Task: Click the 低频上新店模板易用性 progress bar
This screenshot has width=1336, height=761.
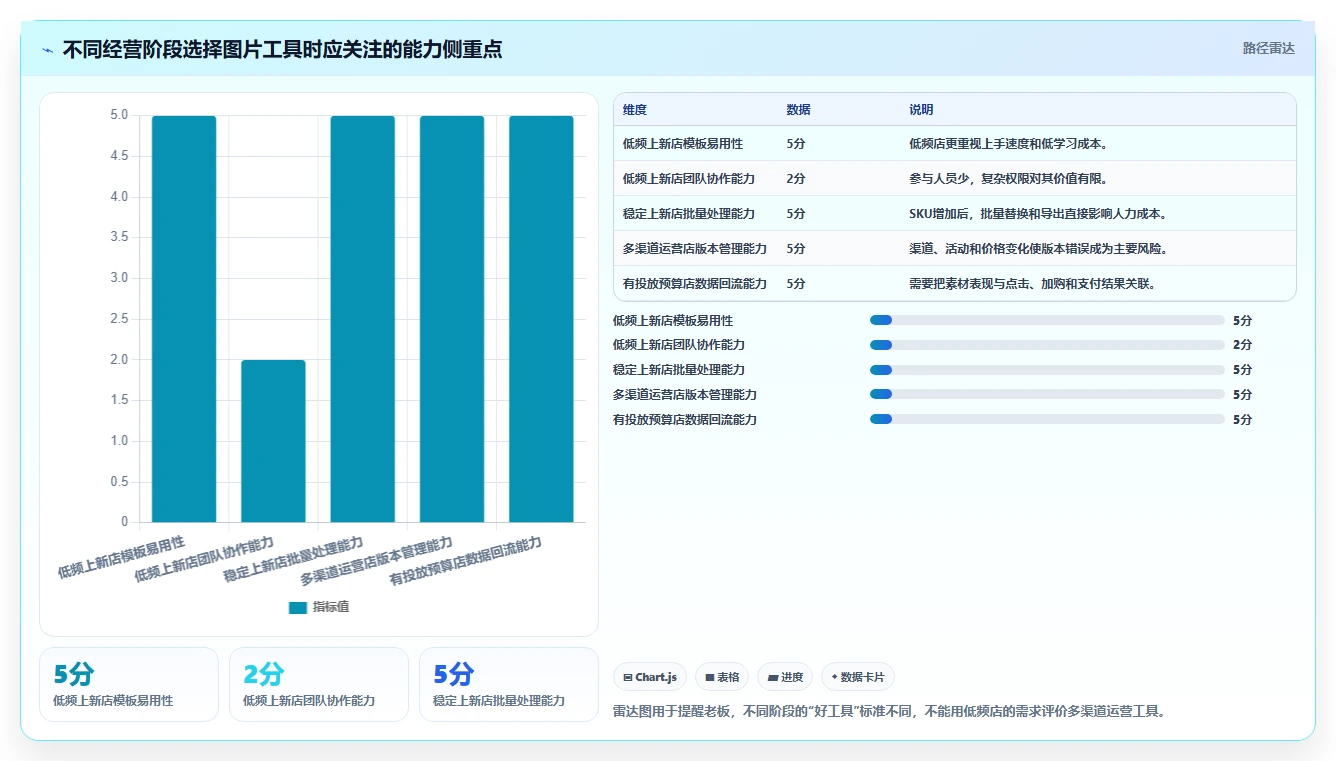Action: [1047, 320]
